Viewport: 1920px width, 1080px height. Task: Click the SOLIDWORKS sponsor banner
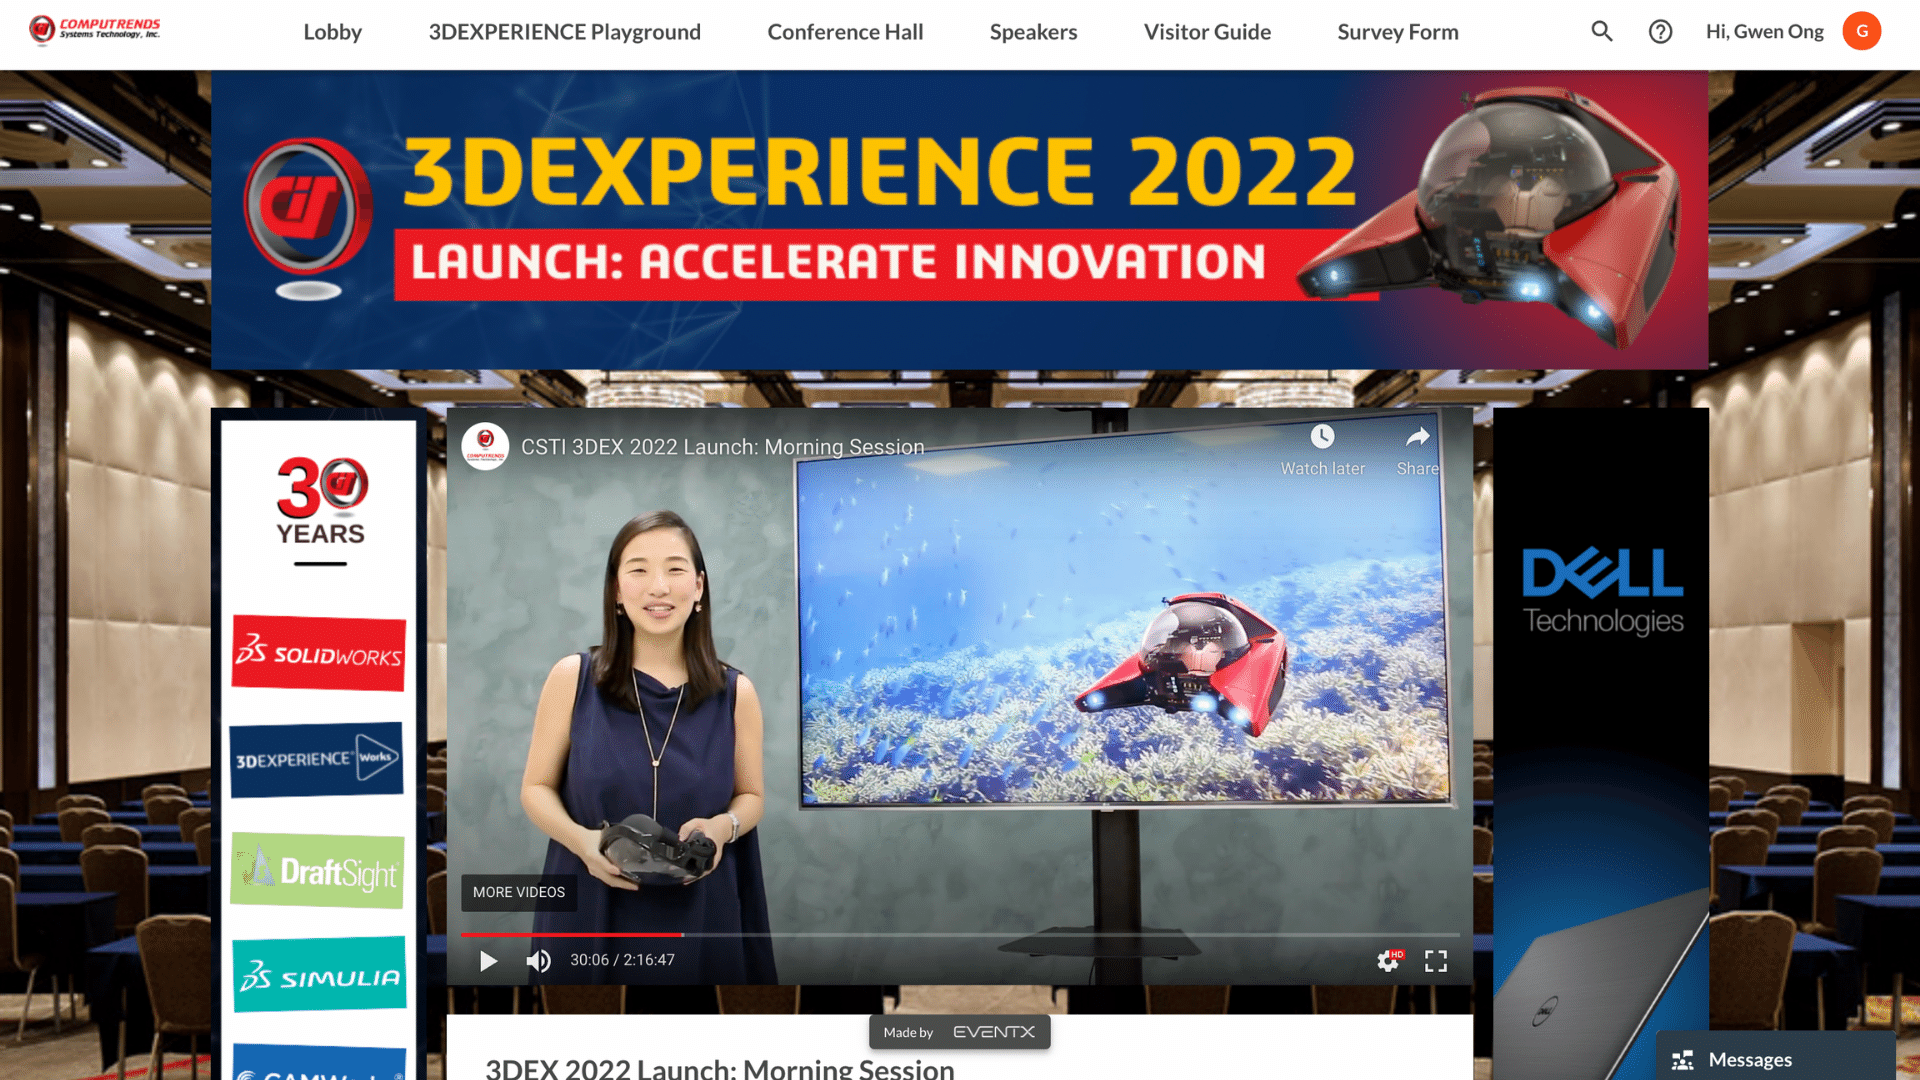tap(318, 653)
